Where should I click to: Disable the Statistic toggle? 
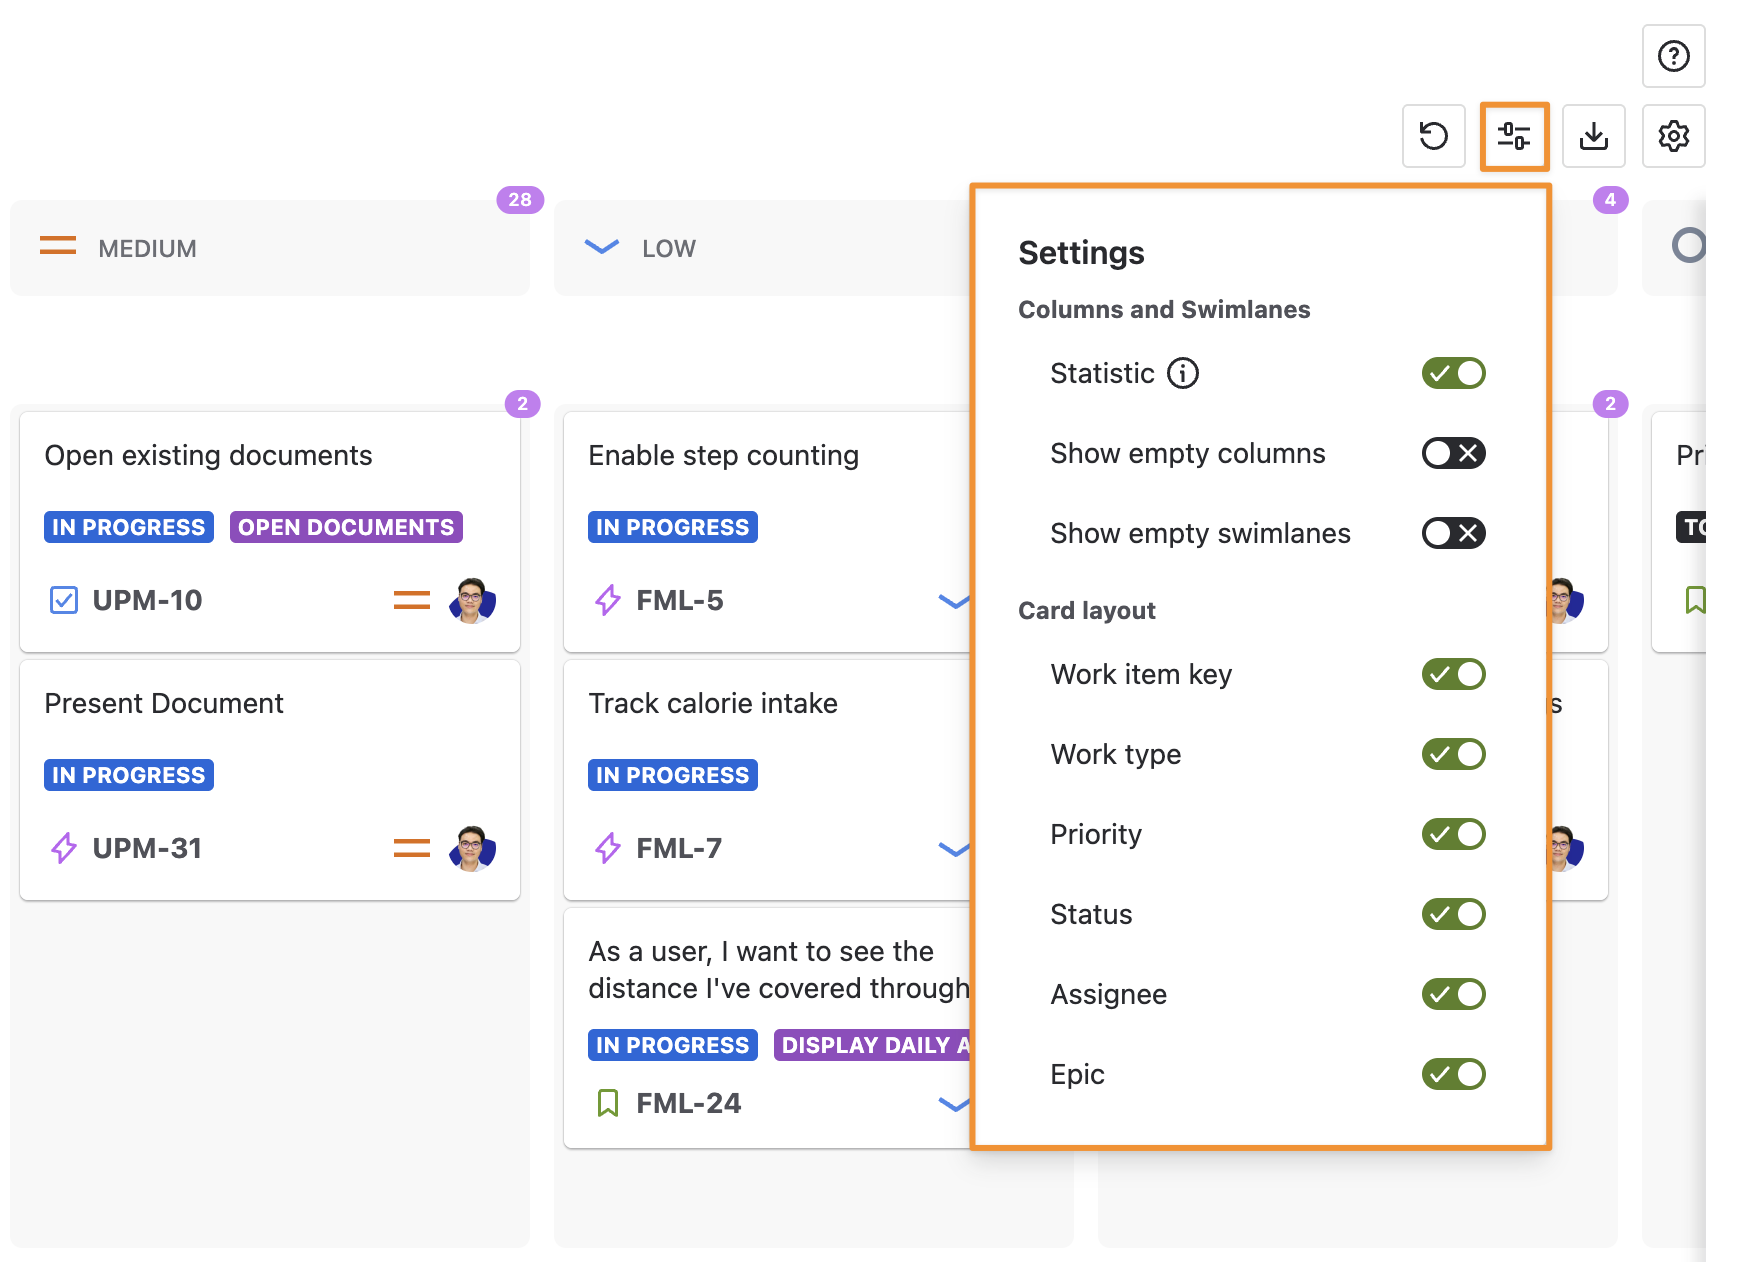(x=1453, y=373)
